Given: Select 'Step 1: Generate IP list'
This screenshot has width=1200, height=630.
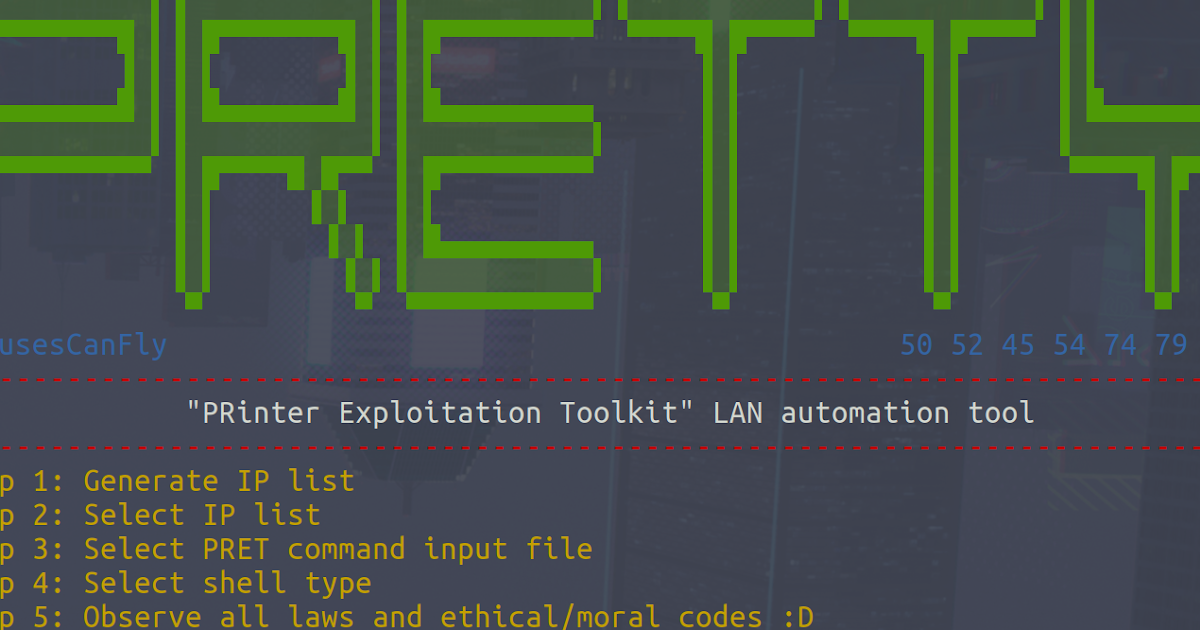Looking at the screenshot, I should (x=180, y=481).
